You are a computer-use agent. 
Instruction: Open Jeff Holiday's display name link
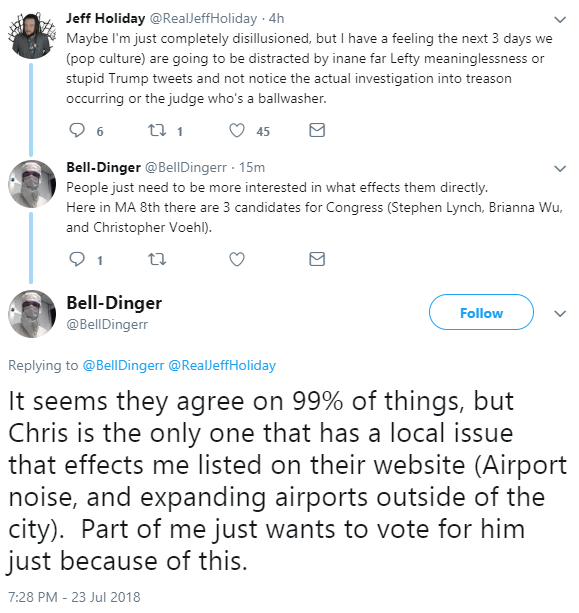106,18
